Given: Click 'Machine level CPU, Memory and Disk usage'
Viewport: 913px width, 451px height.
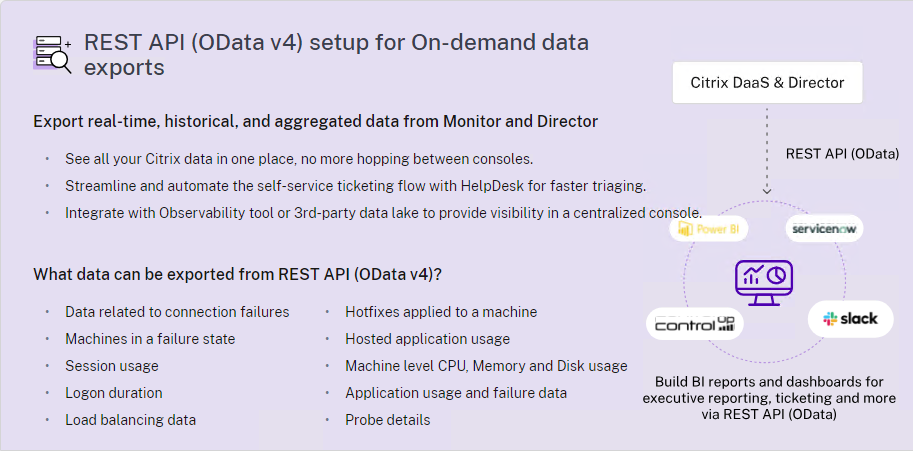Looking at the screenshot, I should click(x=486, y=366).
